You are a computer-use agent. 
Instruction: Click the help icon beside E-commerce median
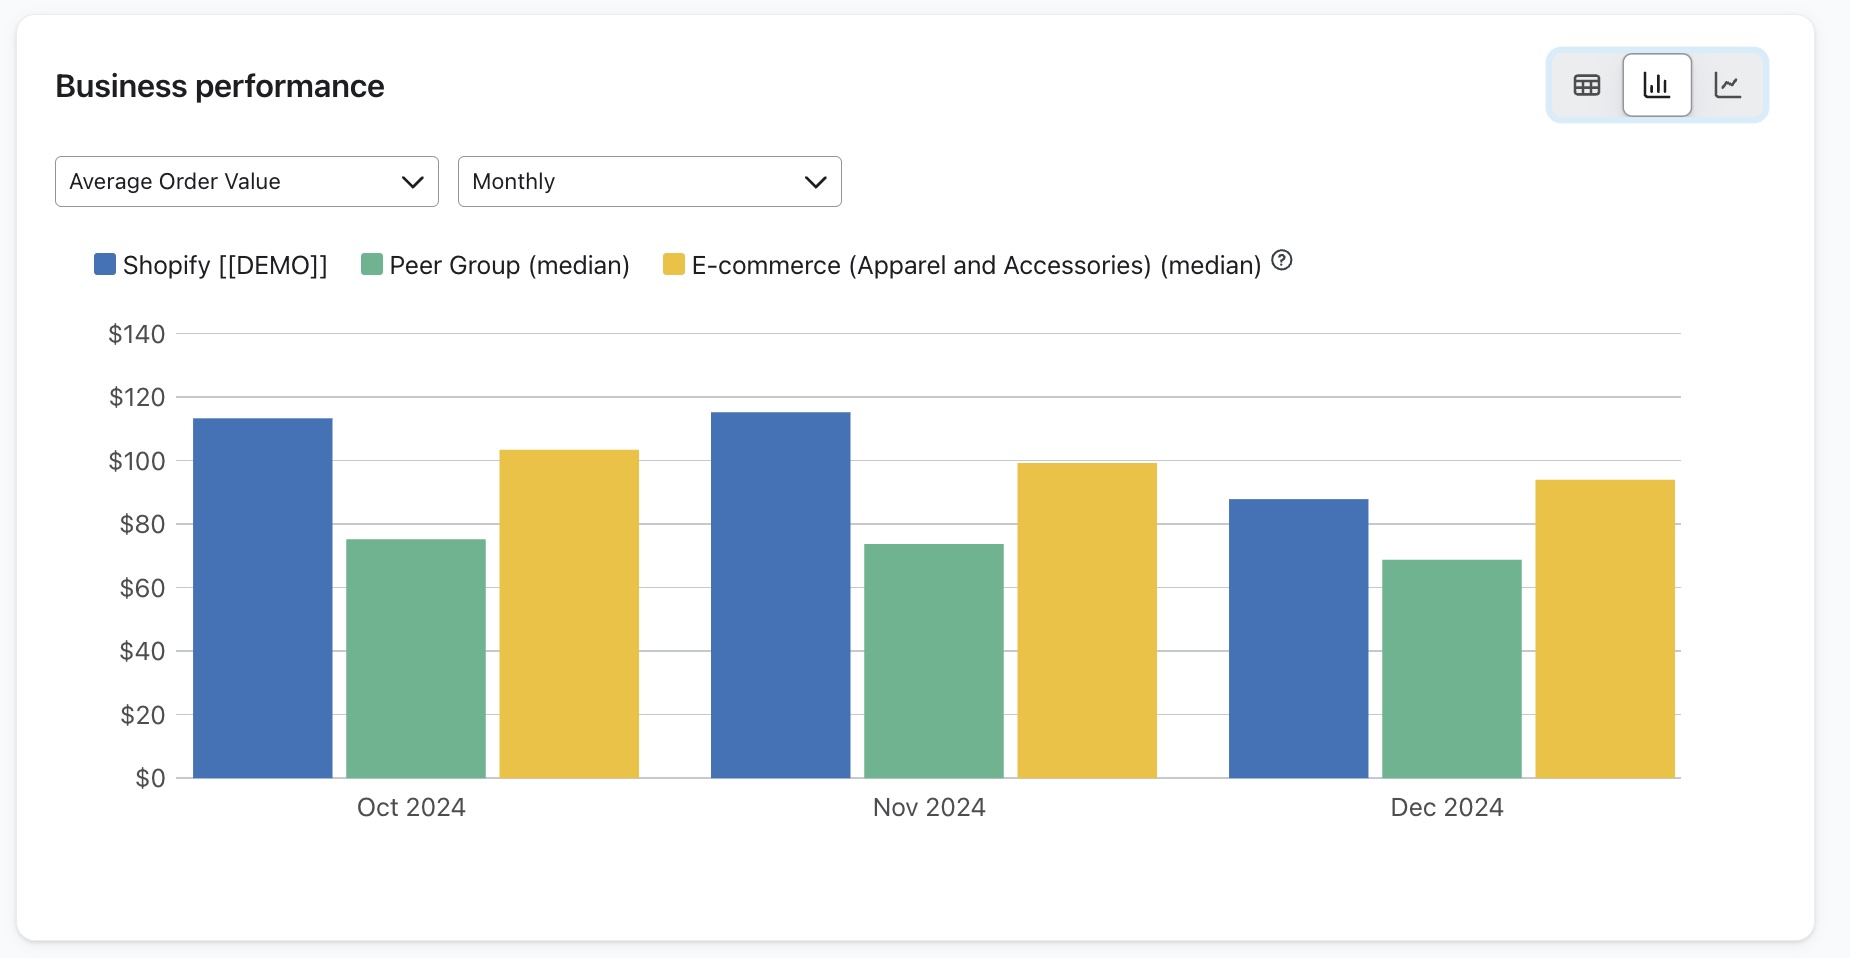point(1282,261)
